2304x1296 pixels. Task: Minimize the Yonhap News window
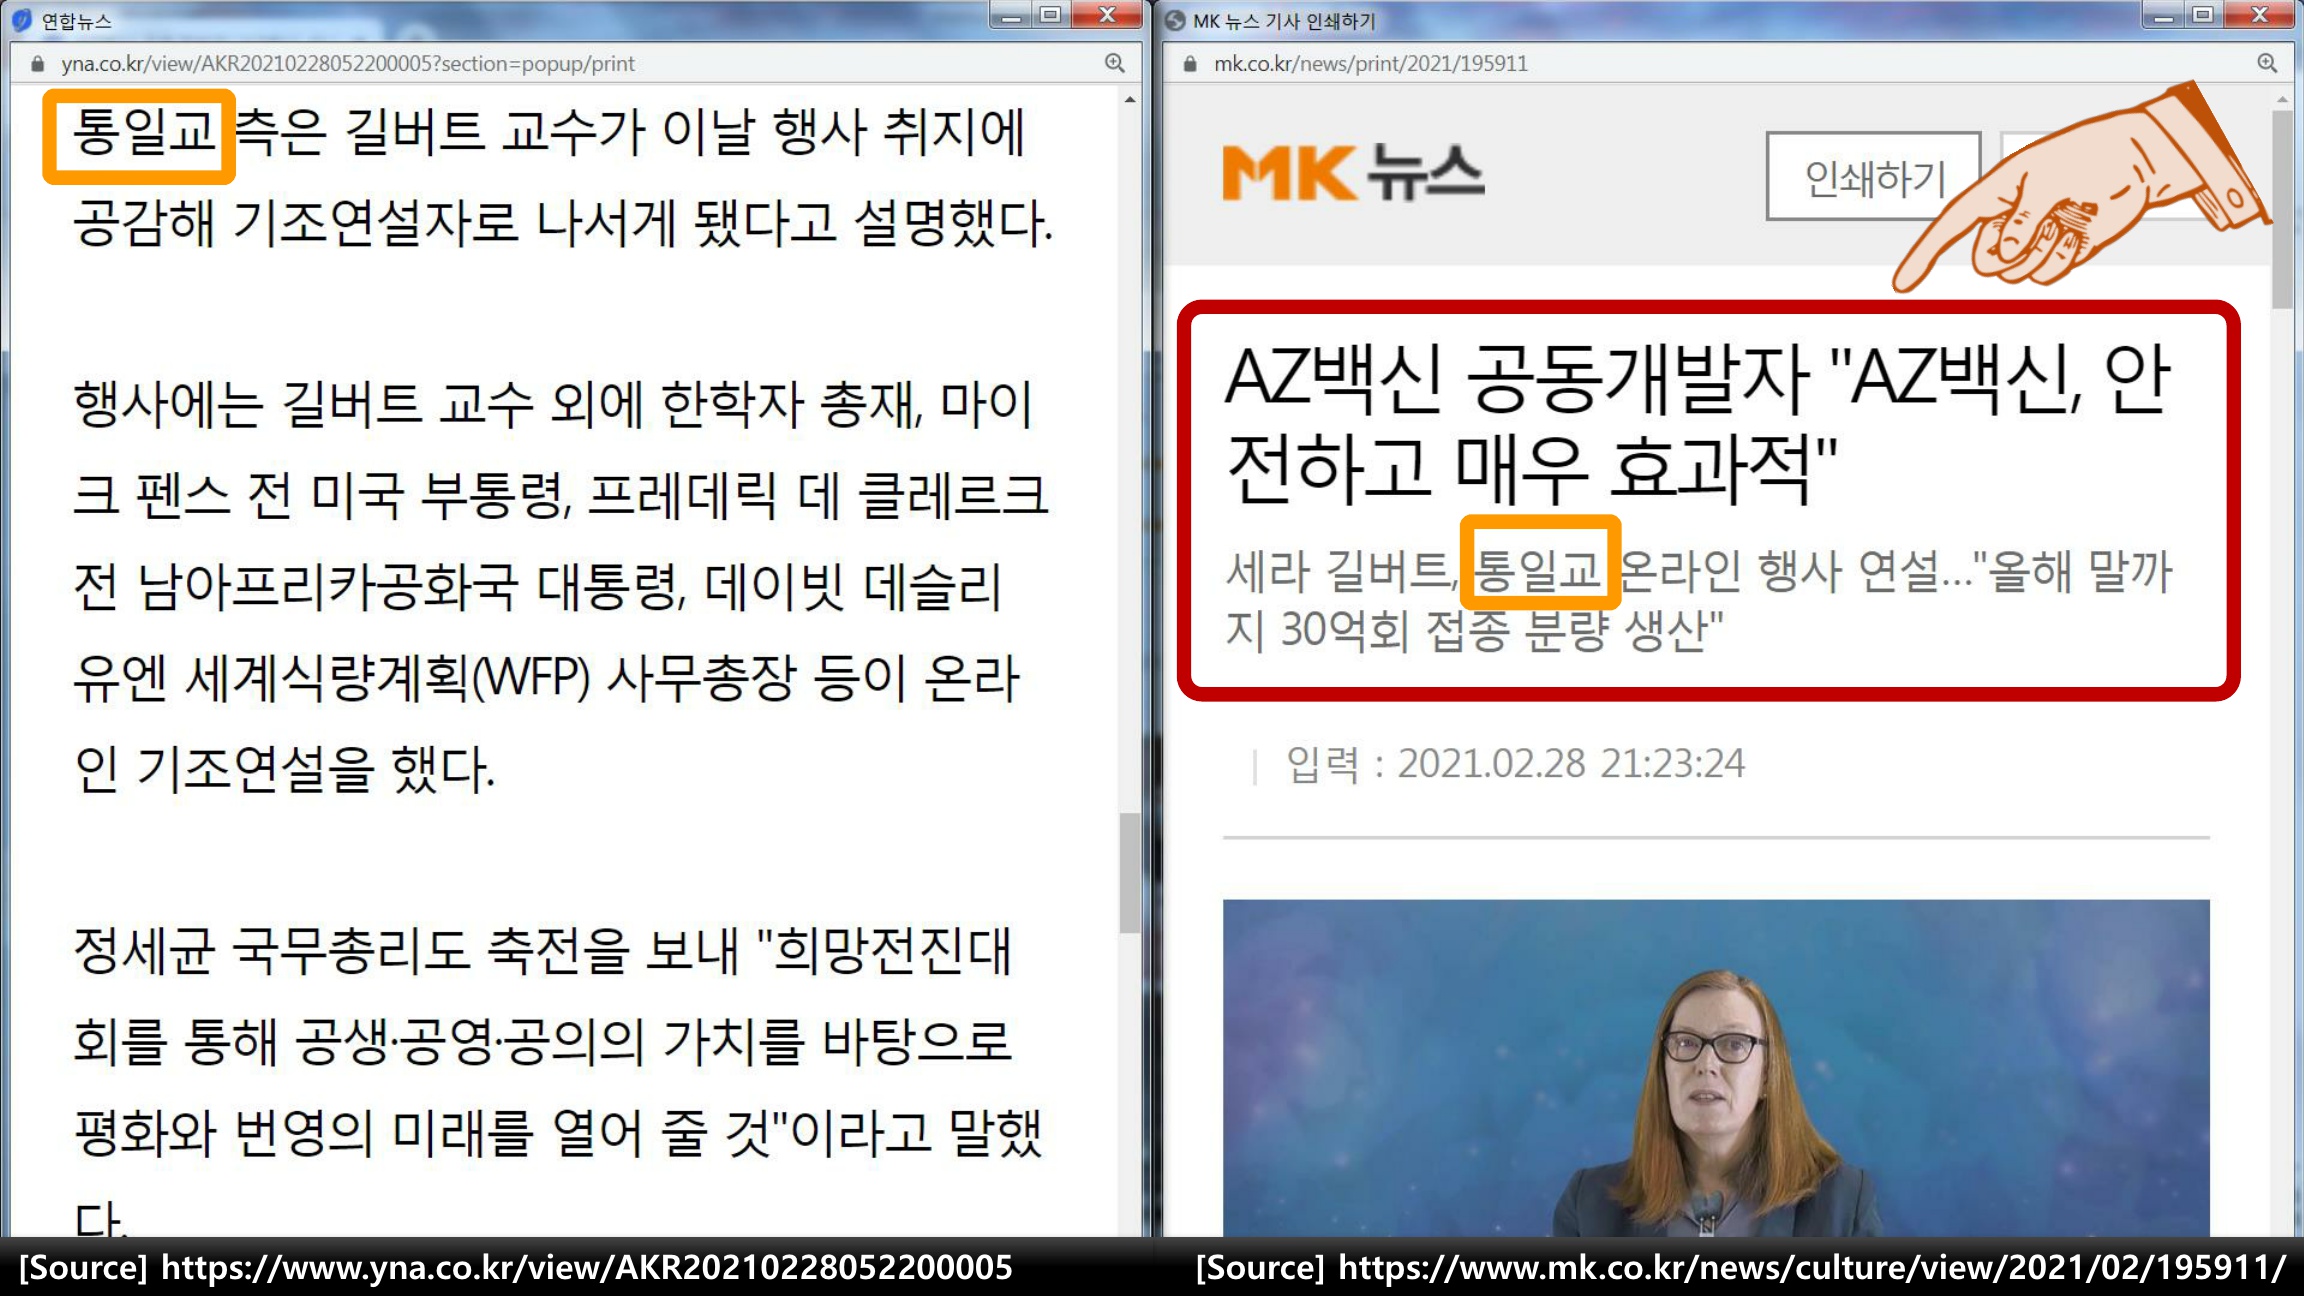(1011, 15)
